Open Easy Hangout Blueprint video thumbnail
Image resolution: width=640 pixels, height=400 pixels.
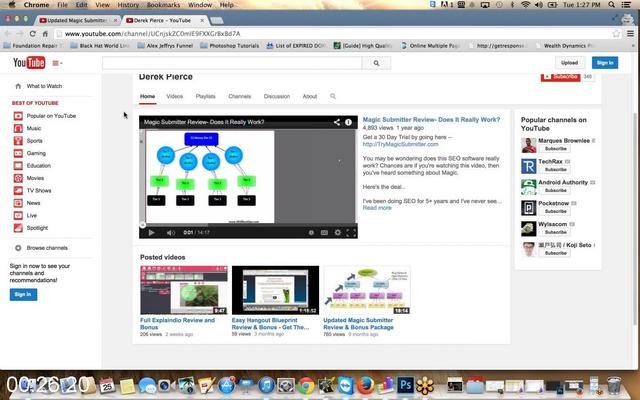tap(276, 290)
